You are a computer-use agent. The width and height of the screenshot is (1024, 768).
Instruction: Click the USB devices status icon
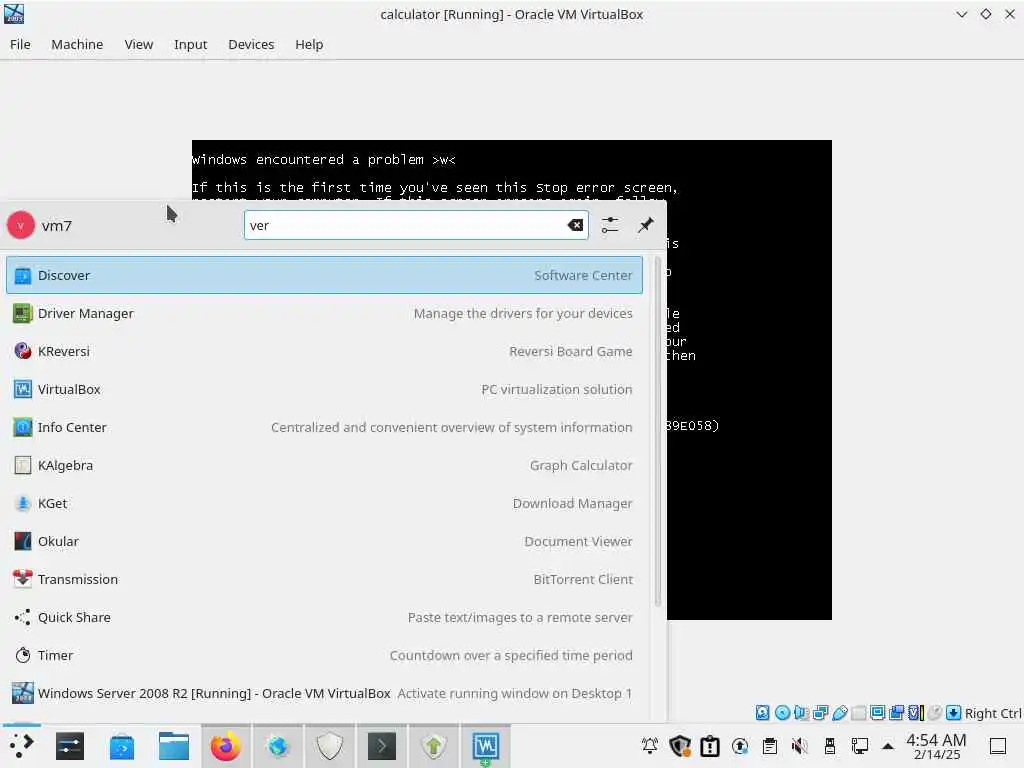(840, 712)
